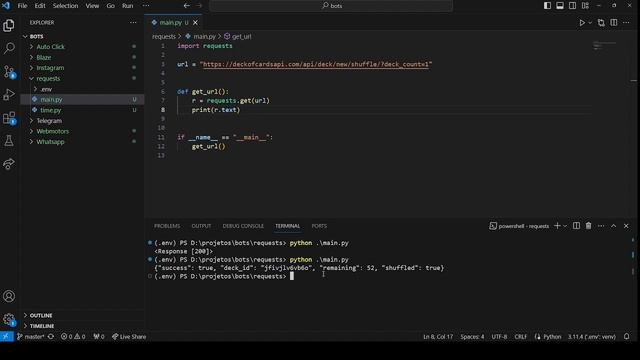Open the Live Share activity icon
This screenshot has width=640, height=360.
tap(9, 164)
